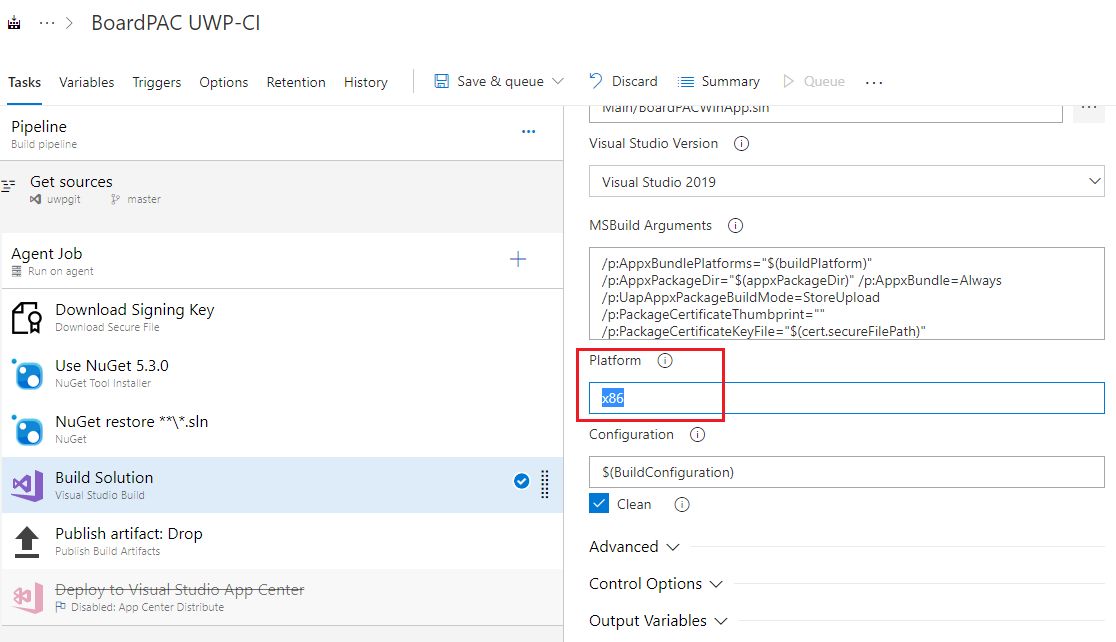Select the Pipeline header row
The height and width of the screenshot is (642, 1116).
[x=282, y=133]
